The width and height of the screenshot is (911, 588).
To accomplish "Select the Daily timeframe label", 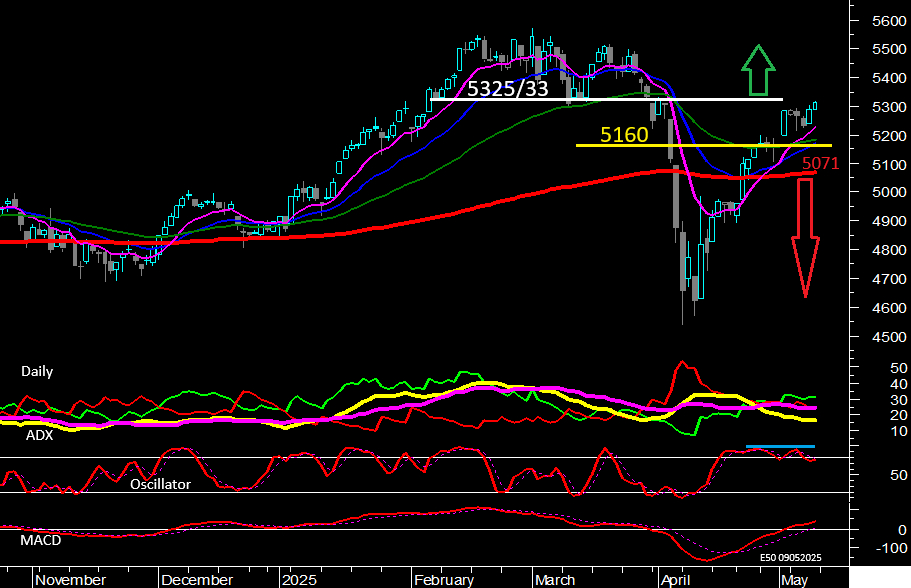I will click(37, 372).
